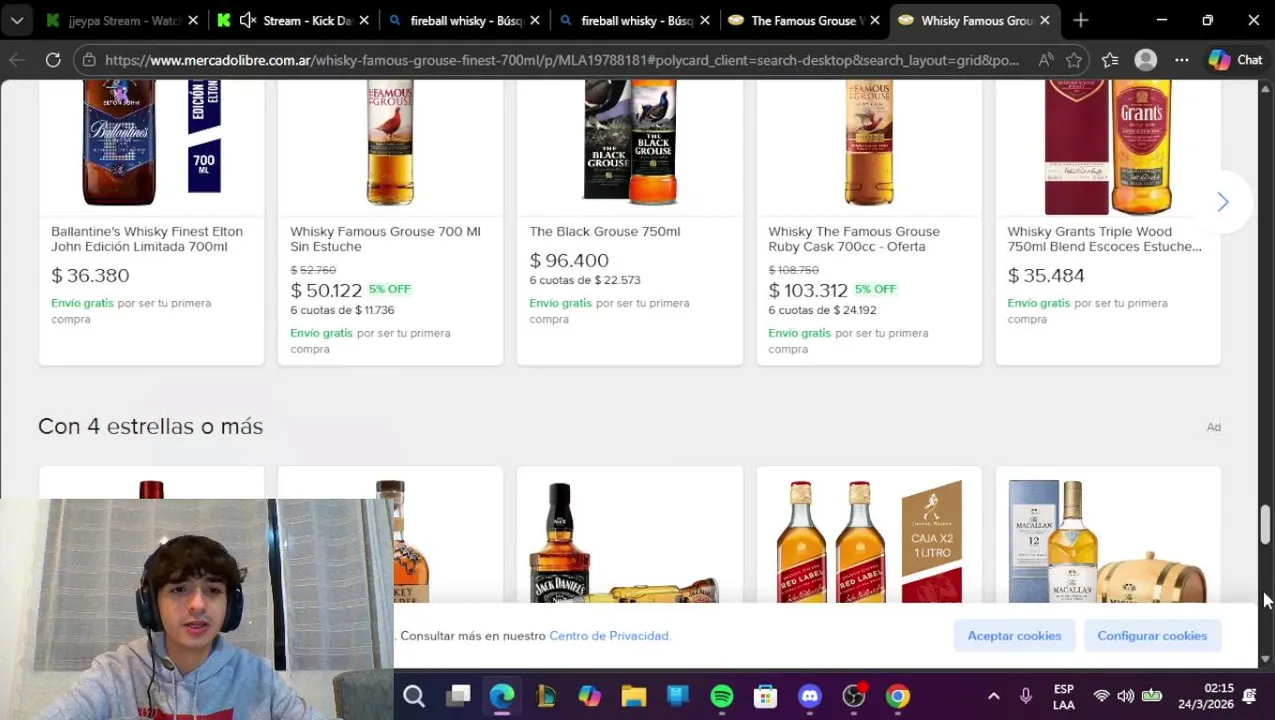Open the browser profile avatar
The height and width of the screenshot is (720, 1275).
(1146, 60)
